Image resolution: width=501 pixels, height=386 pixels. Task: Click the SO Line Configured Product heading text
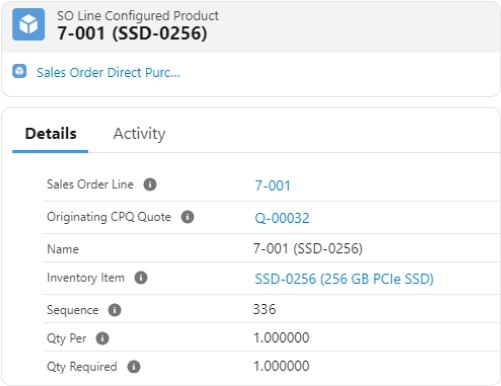point(138,16)
